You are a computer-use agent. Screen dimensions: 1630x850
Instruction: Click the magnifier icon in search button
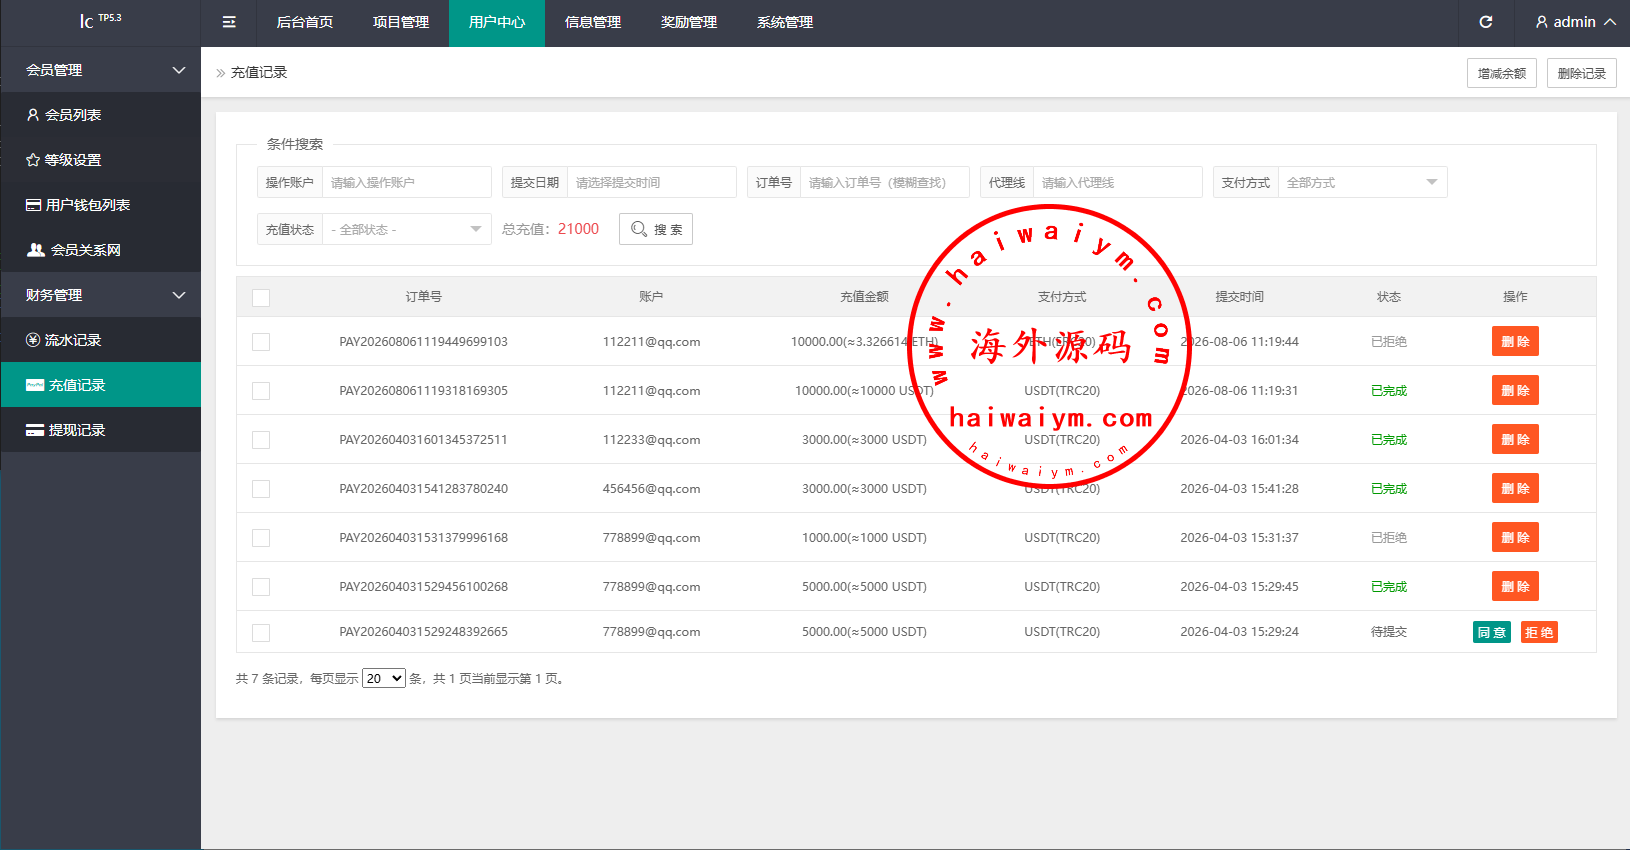[639, 229]
